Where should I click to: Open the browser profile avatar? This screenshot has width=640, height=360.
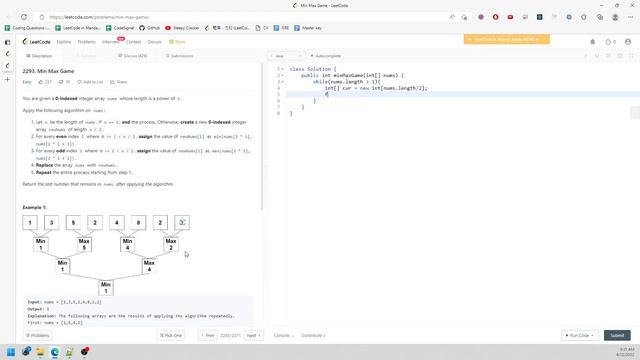click(615, 17)
